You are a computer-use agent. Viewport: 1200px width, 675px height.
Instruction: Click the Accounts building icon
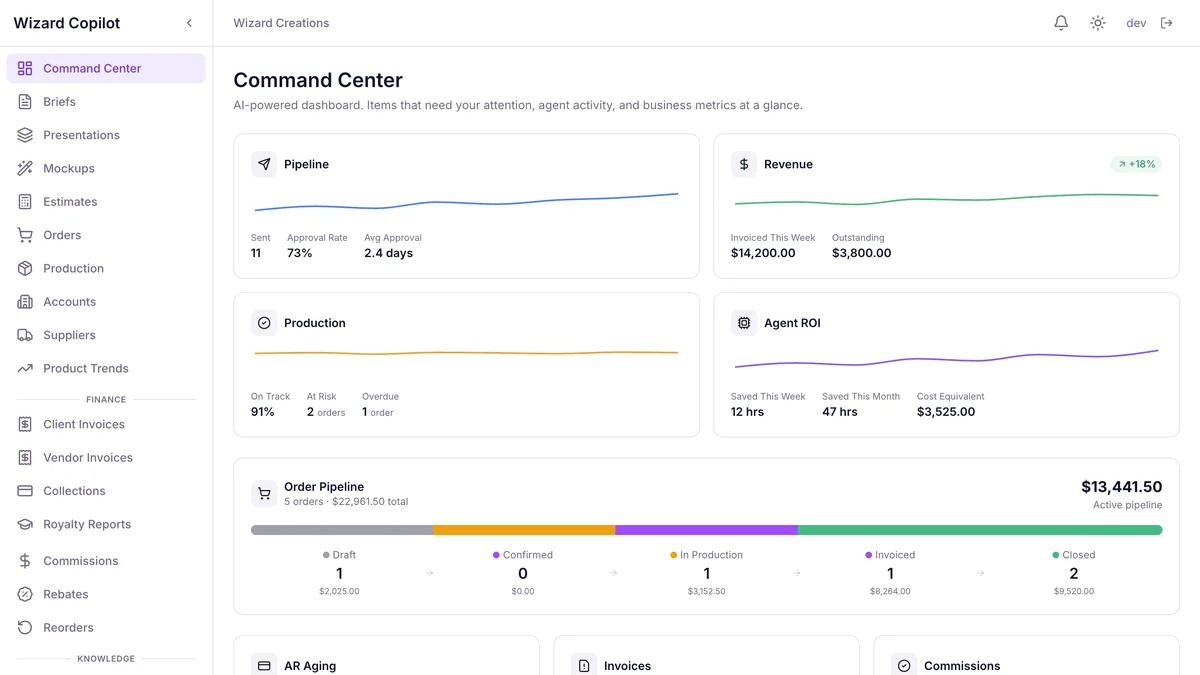(25, 302)
